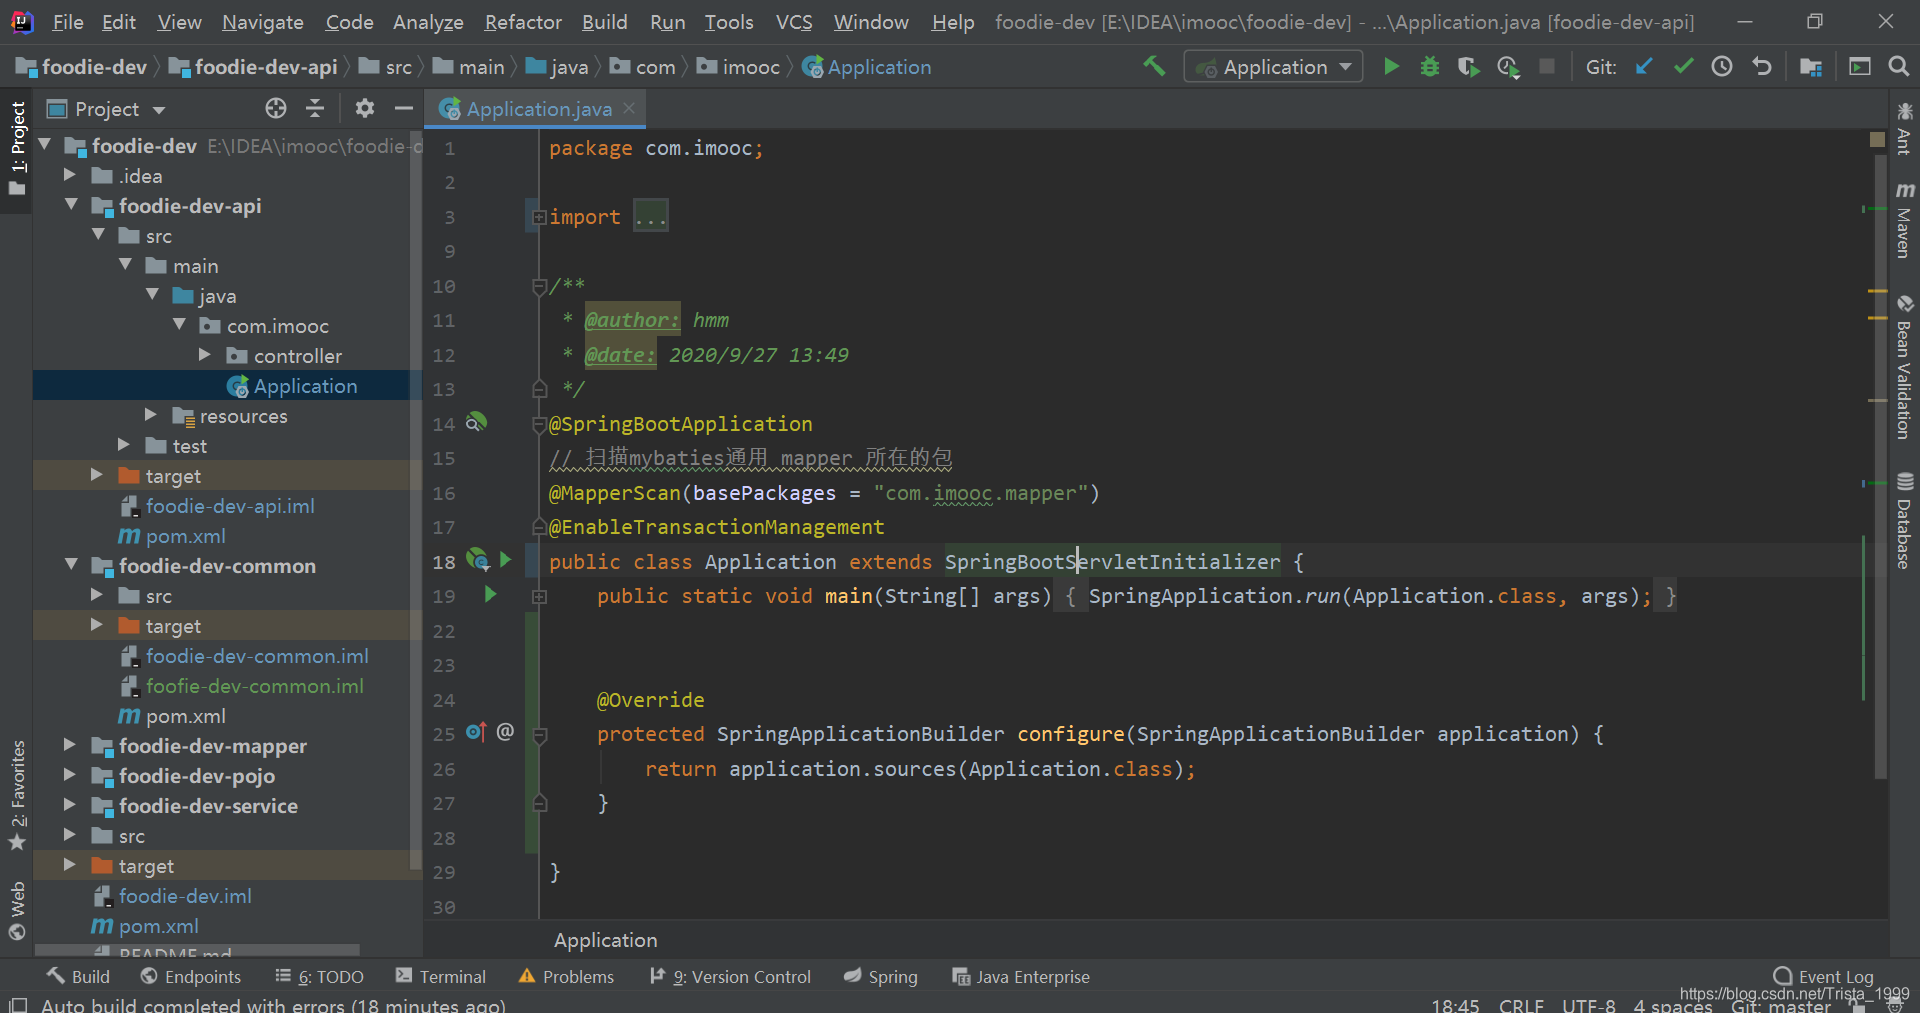1920x1013 pixels.
Task: Open the Problems tool window
Action: (x=566, y=976)
